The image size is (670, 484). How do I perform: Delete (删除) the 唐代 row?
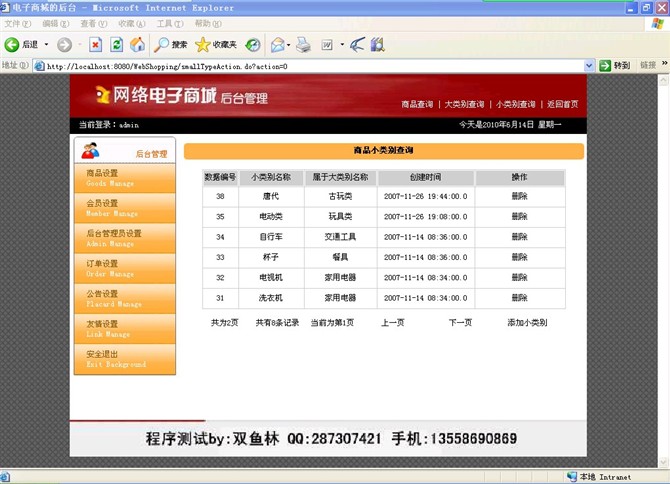point(519,196)
